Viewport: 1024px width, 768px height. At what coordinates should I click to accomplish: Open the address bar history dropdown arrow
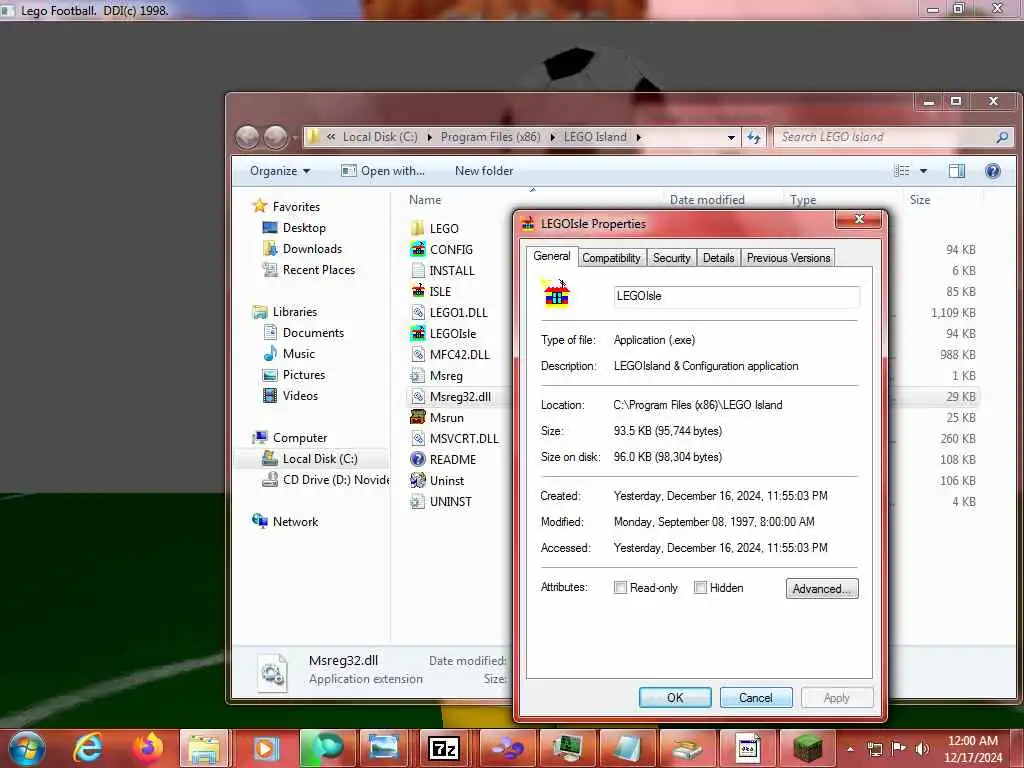pos(731,137)
